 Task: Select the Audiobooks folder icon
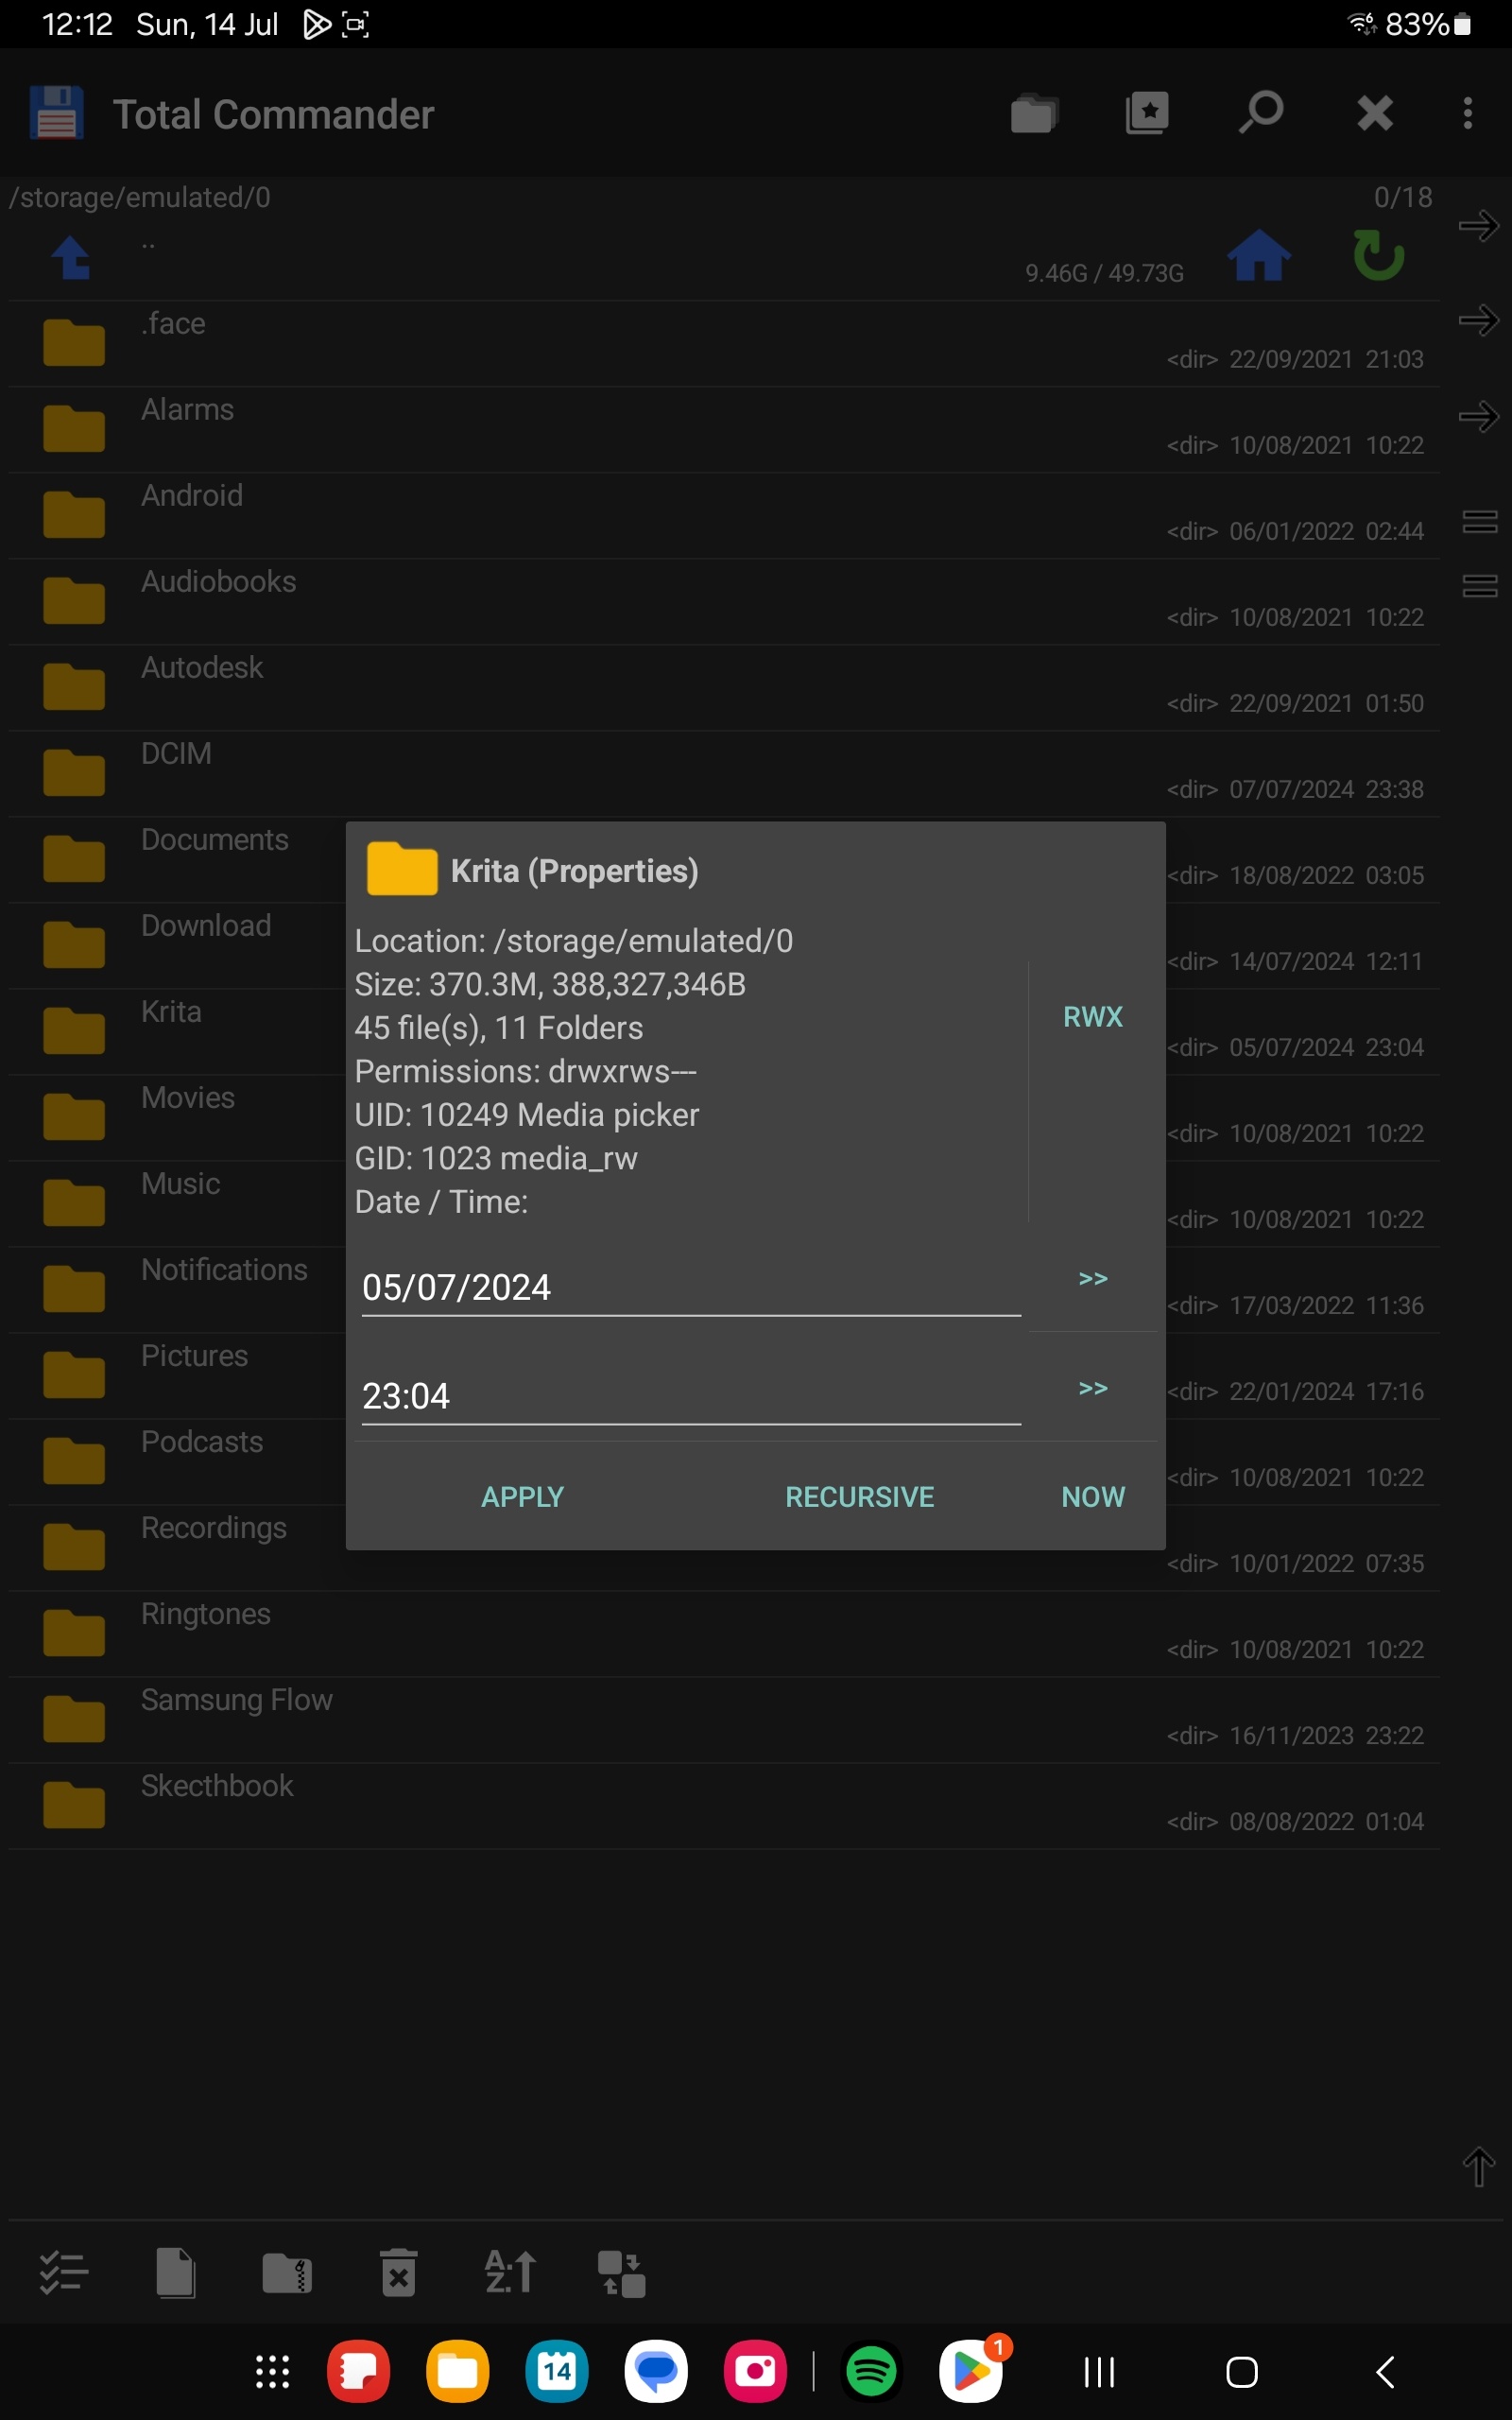[74, 601]
